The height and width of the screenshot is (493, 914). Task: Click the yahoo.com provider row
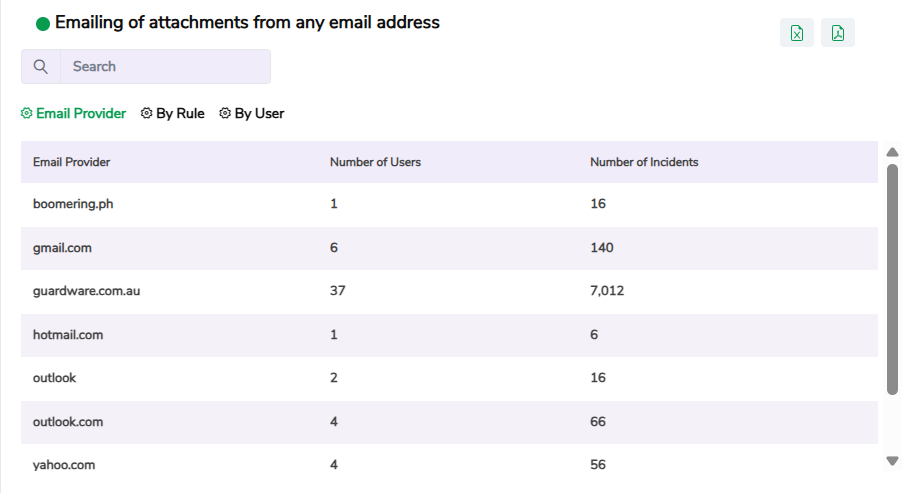click(x=64, y=465)
